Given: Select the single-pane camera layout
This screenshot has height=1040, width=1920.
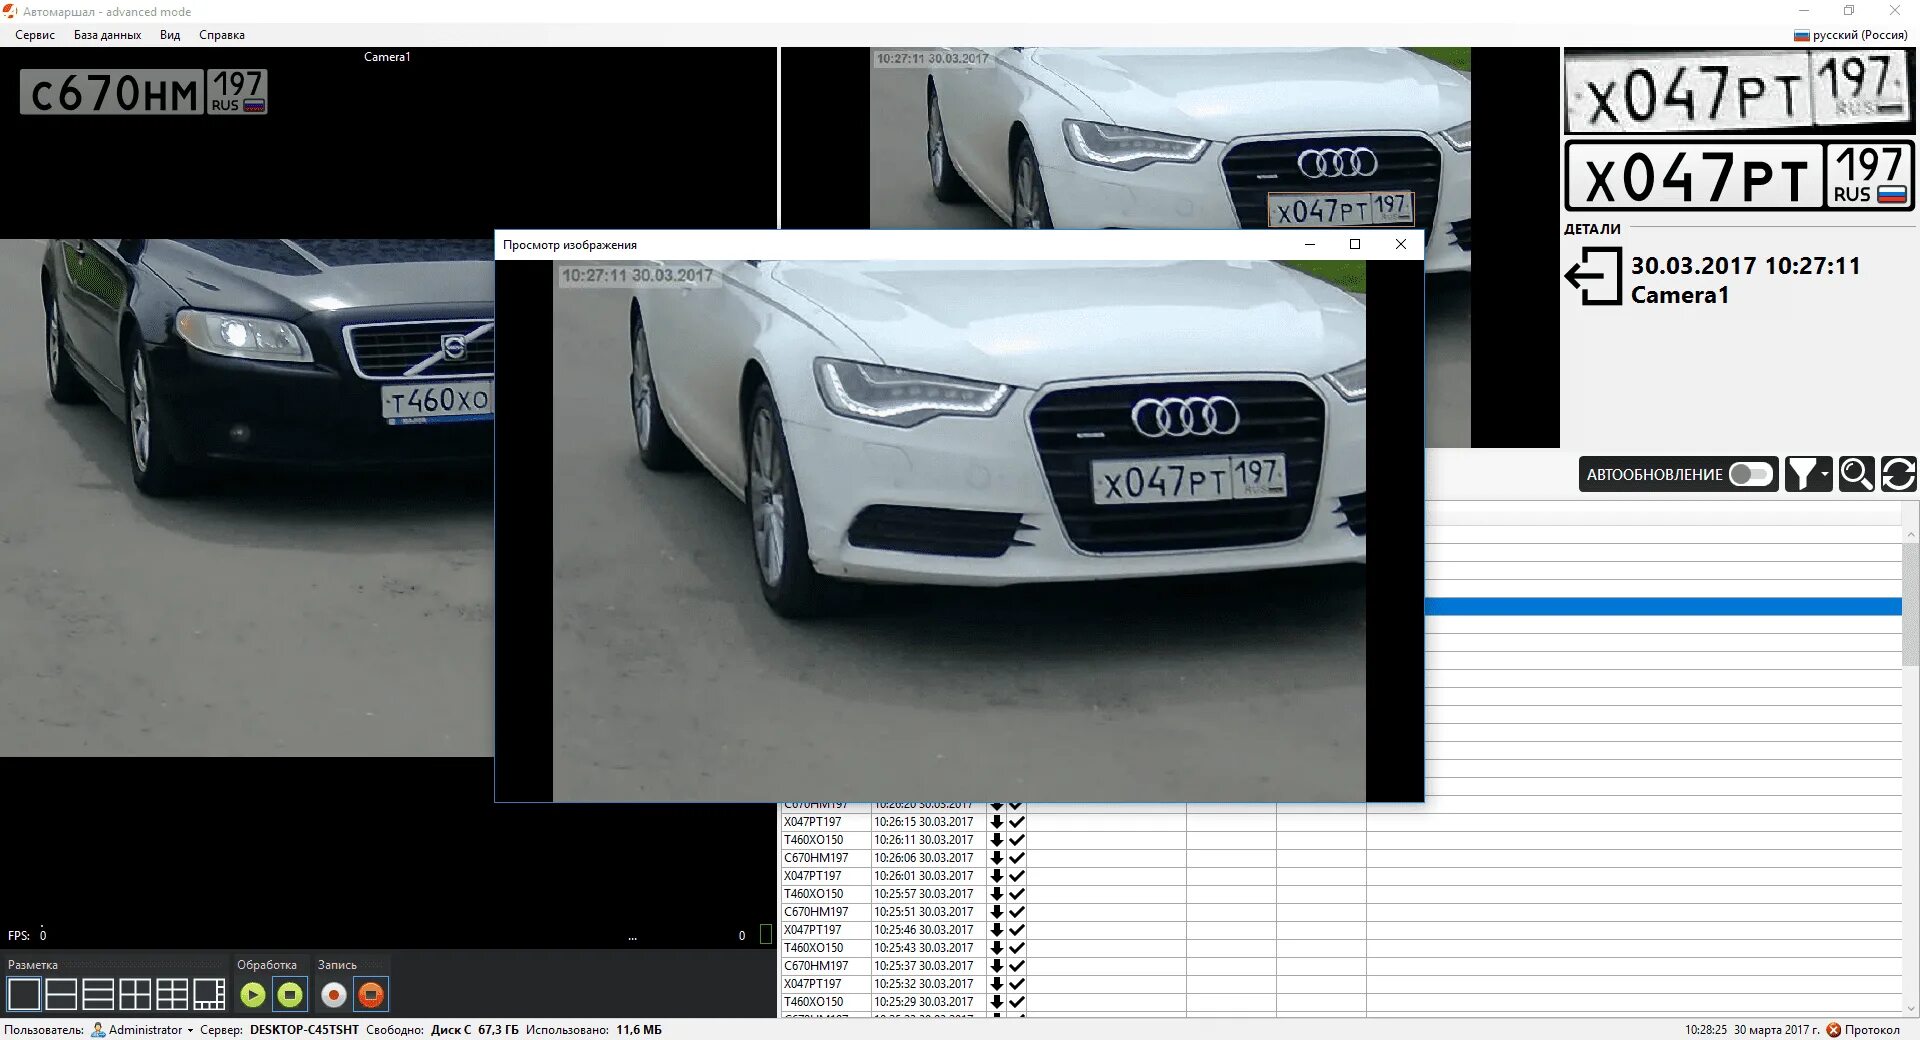Looking at the screenshot, I should tap(24, 994).
